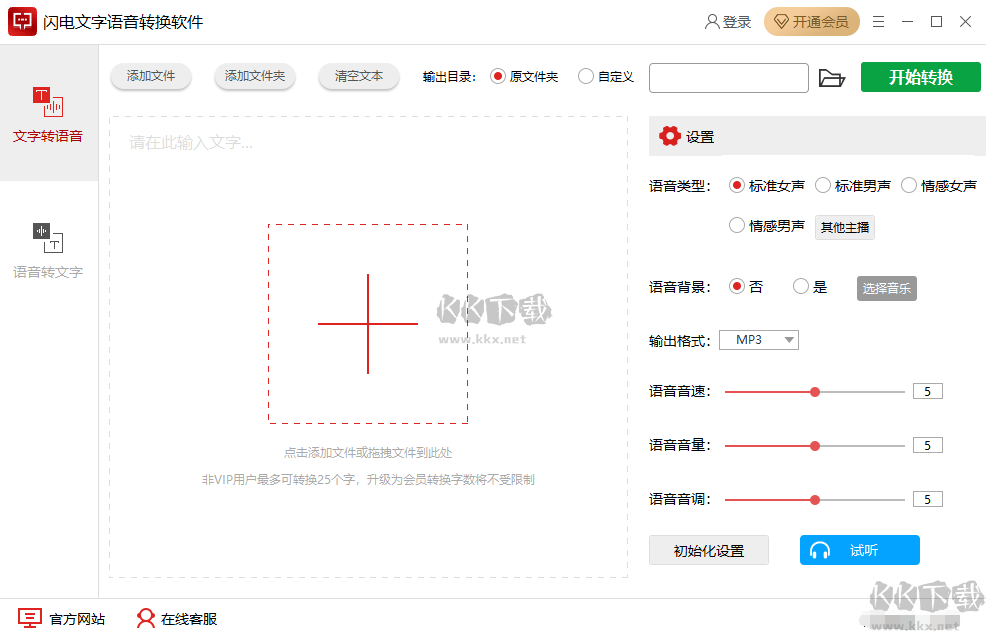Enable background music by selecting 是

point(801,287)
